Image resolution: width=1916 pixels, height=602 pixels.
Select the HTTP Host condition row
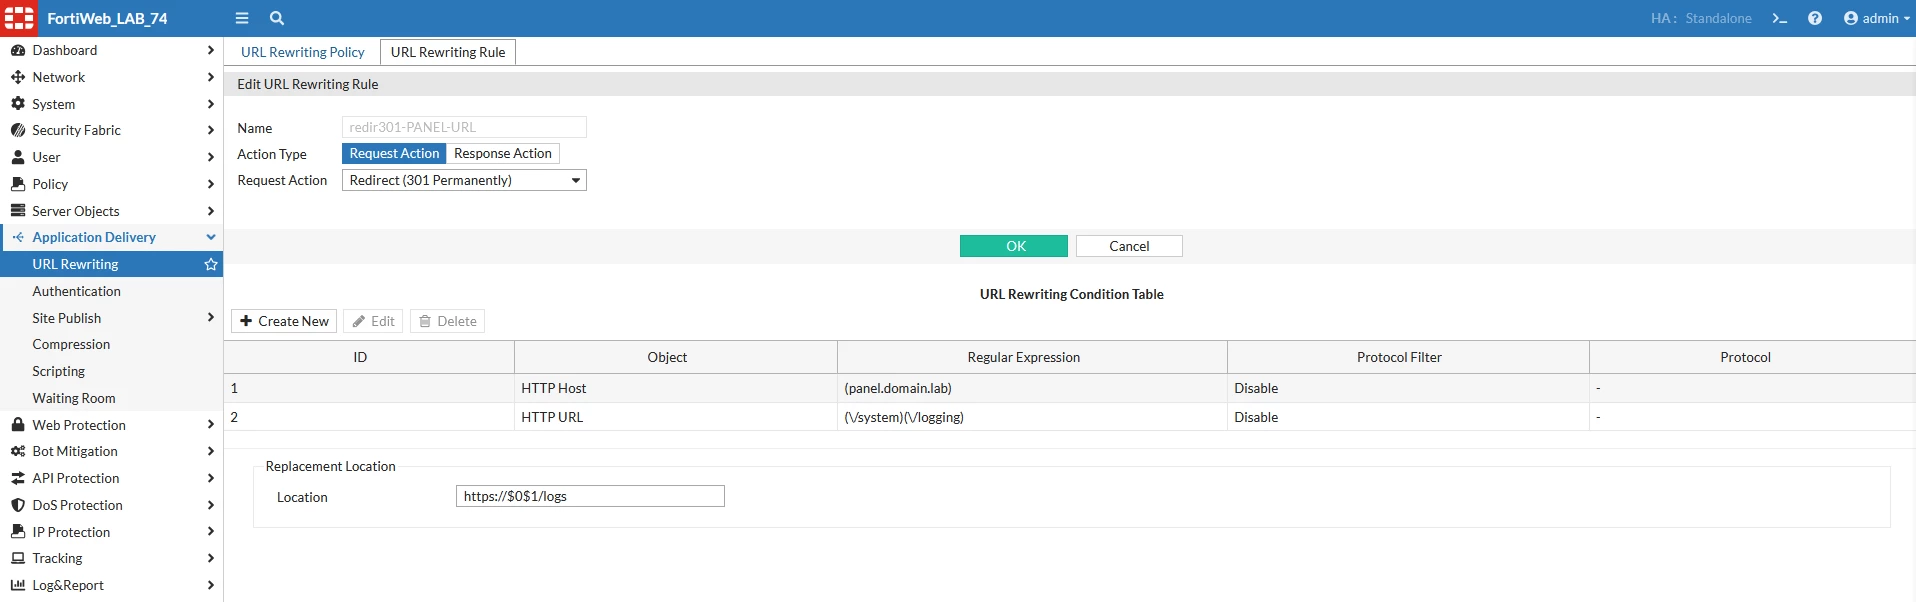(1070, 388)
